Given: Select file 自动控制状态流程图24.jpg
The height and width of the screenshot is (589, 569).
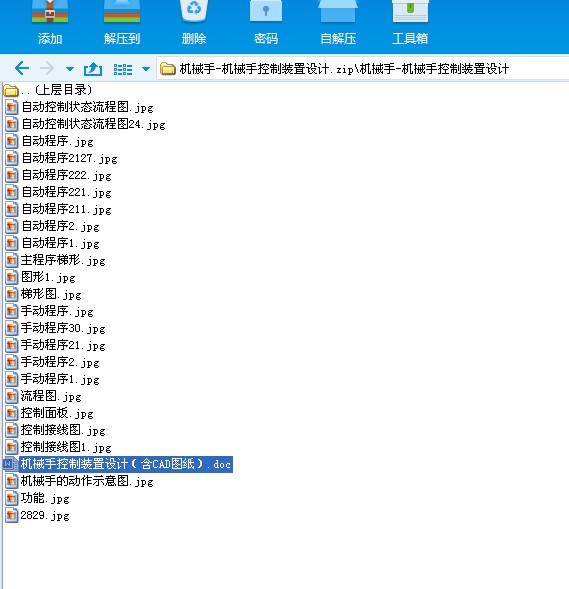Looking at the screenshot, I should tap(86, 124).
